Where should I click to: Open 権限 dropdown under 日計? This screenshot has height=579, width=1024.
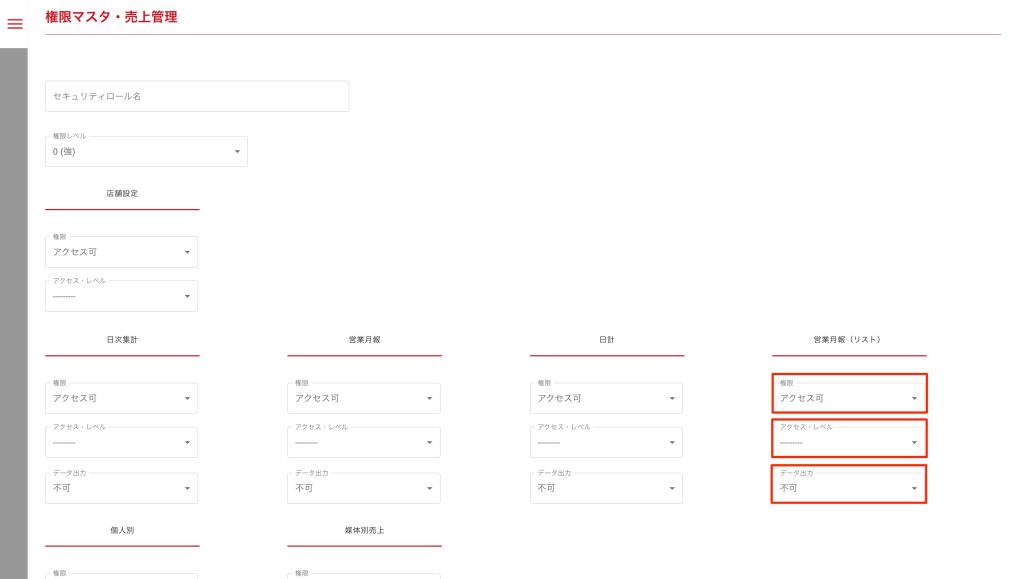click(x=606, y=398)
